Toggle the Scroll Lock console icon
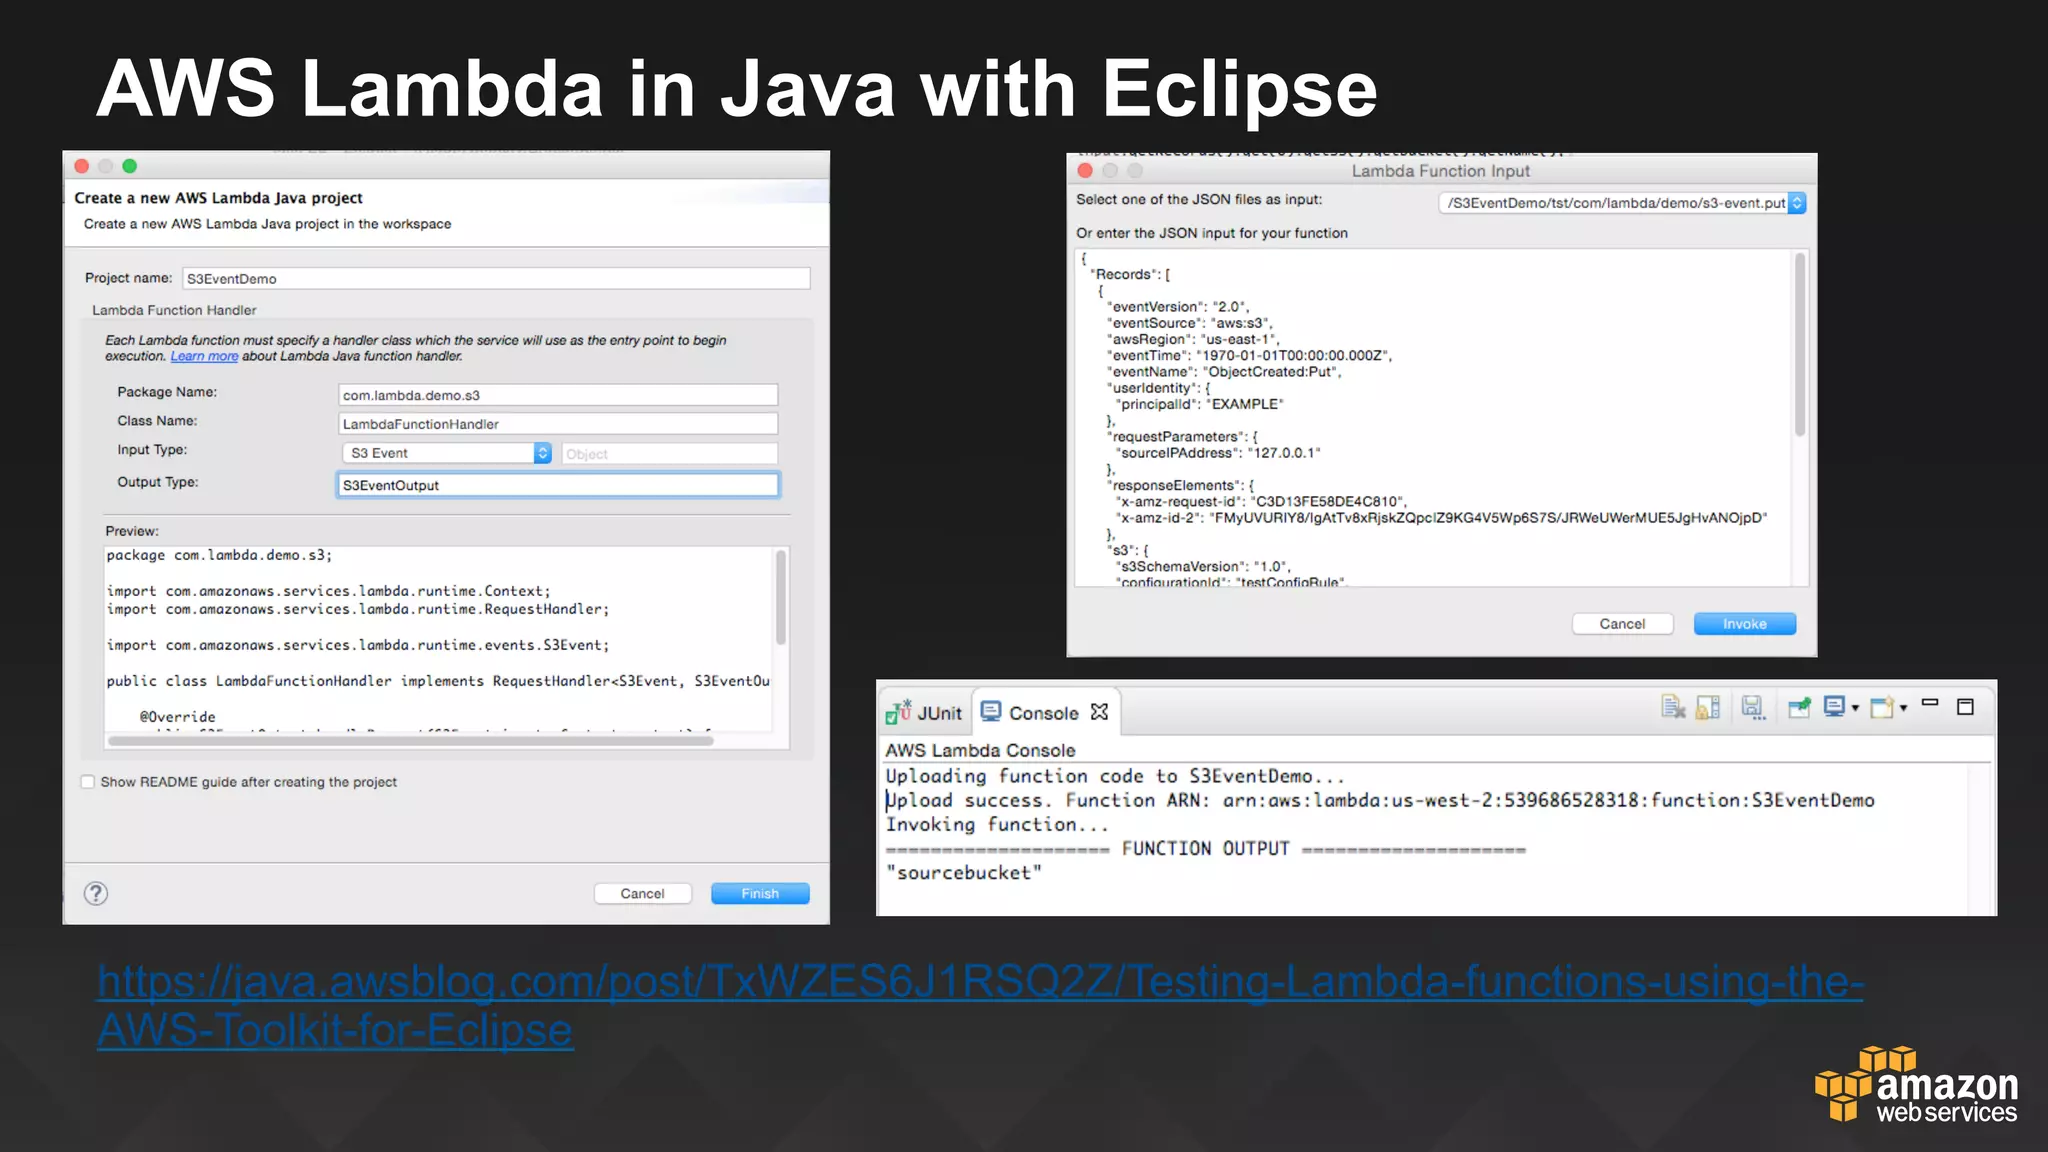The width and height of the screenshot is (2048, 1152). (1708, 708)
